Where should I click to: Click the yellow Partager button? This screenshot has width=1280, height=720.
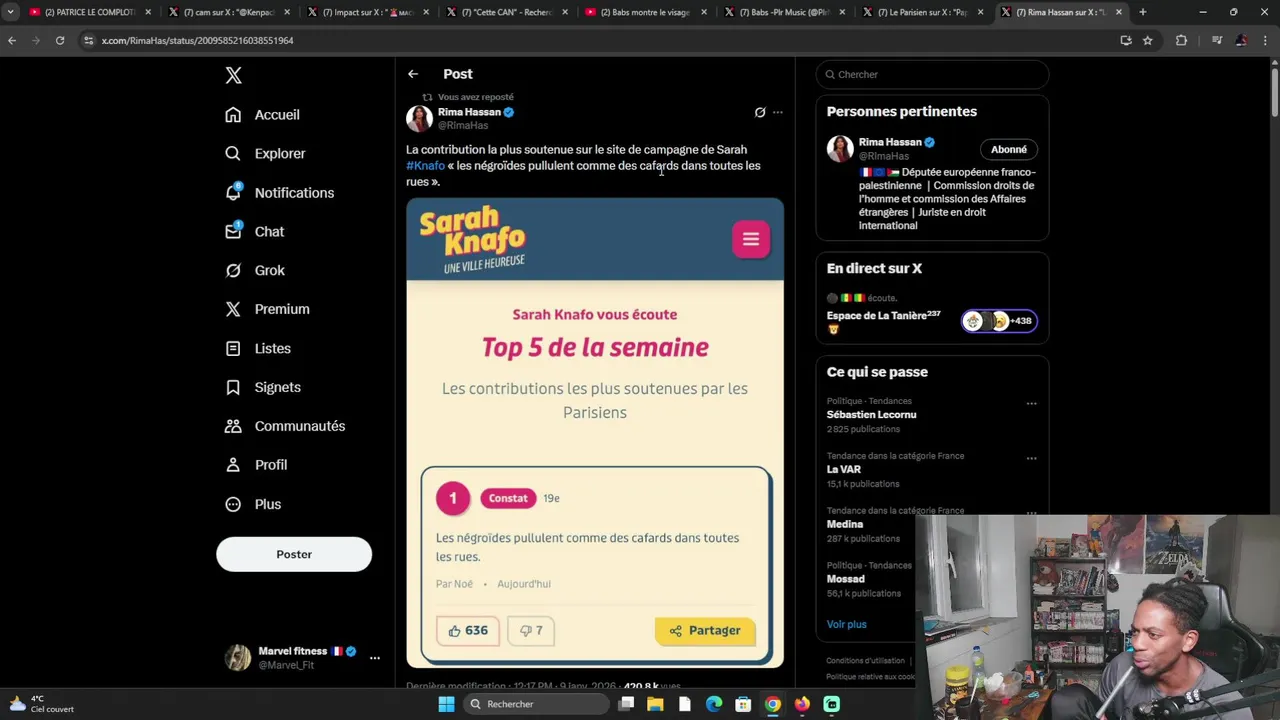pos(705,630)
